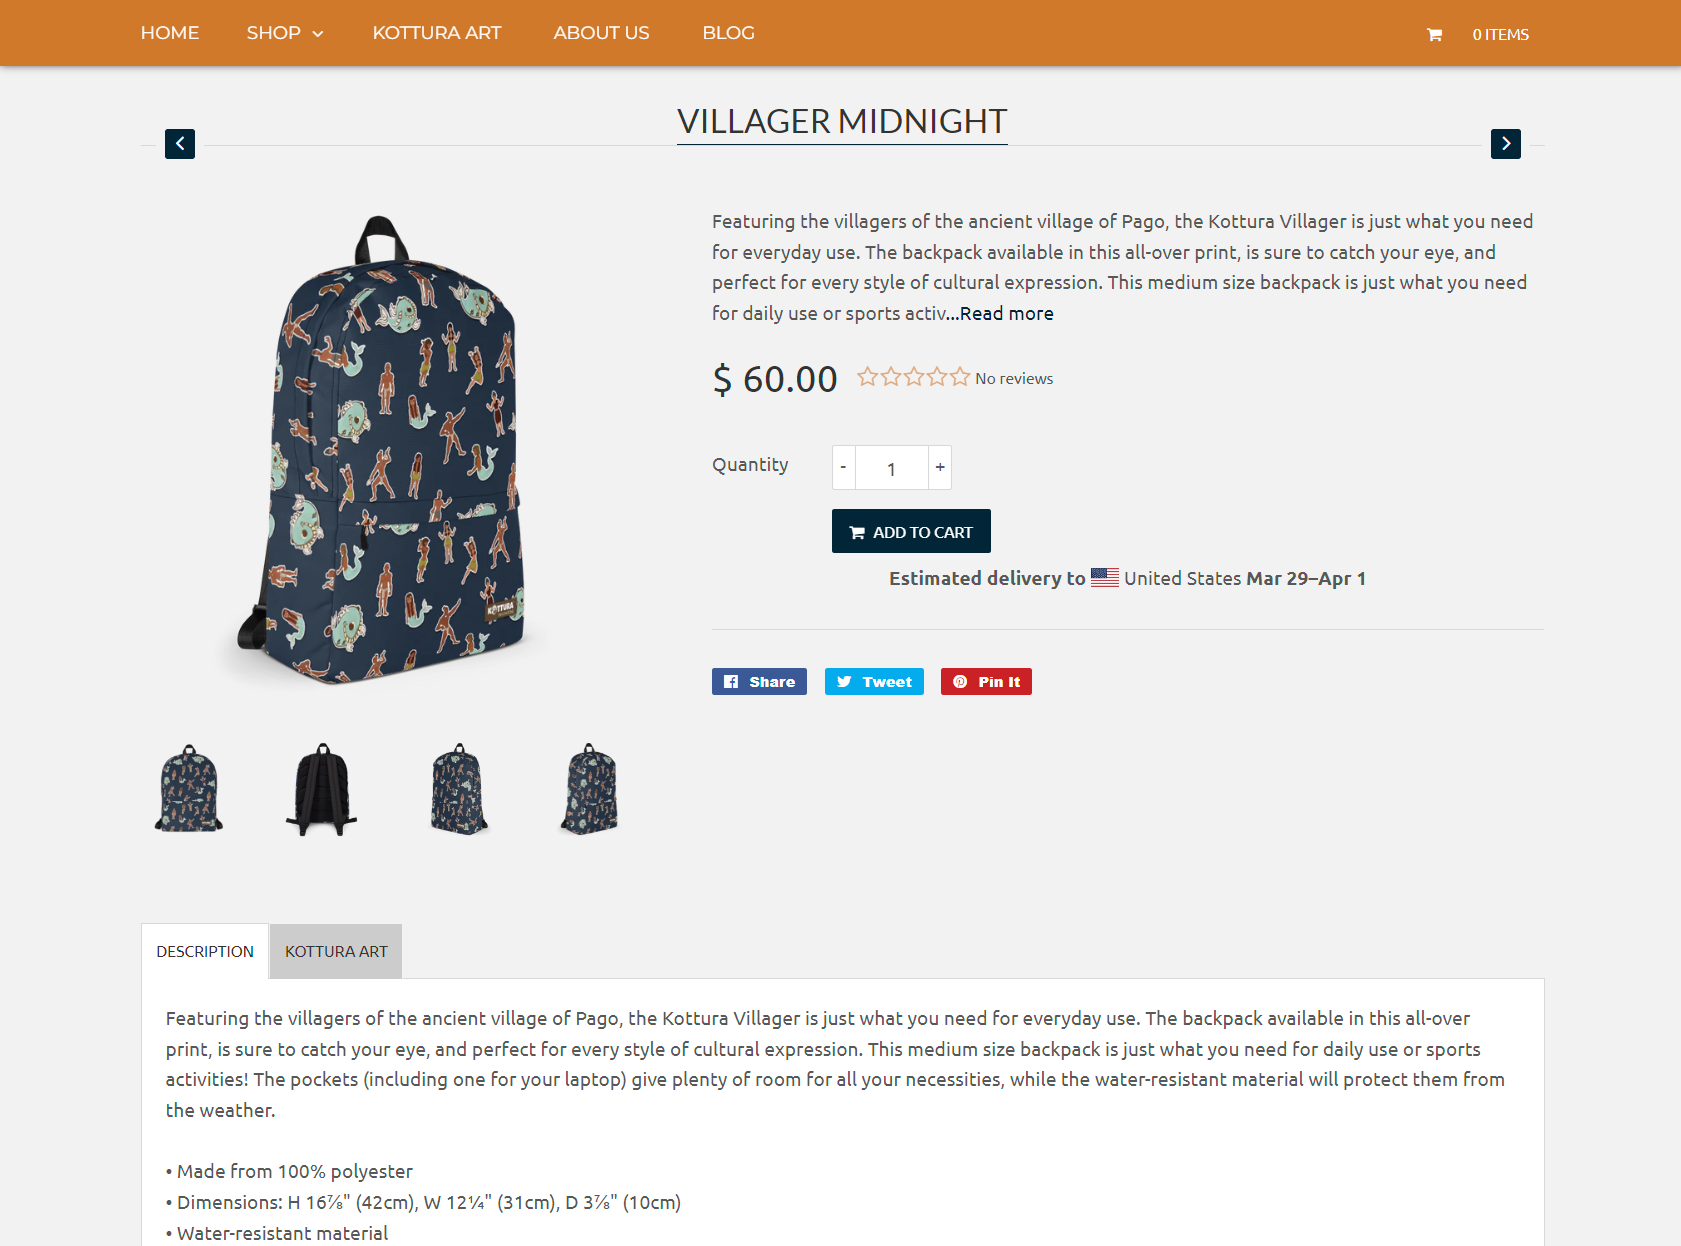Go to next product with right arrow
This screenshot has width=1681, height=1246.
(x=1506, y=144)
